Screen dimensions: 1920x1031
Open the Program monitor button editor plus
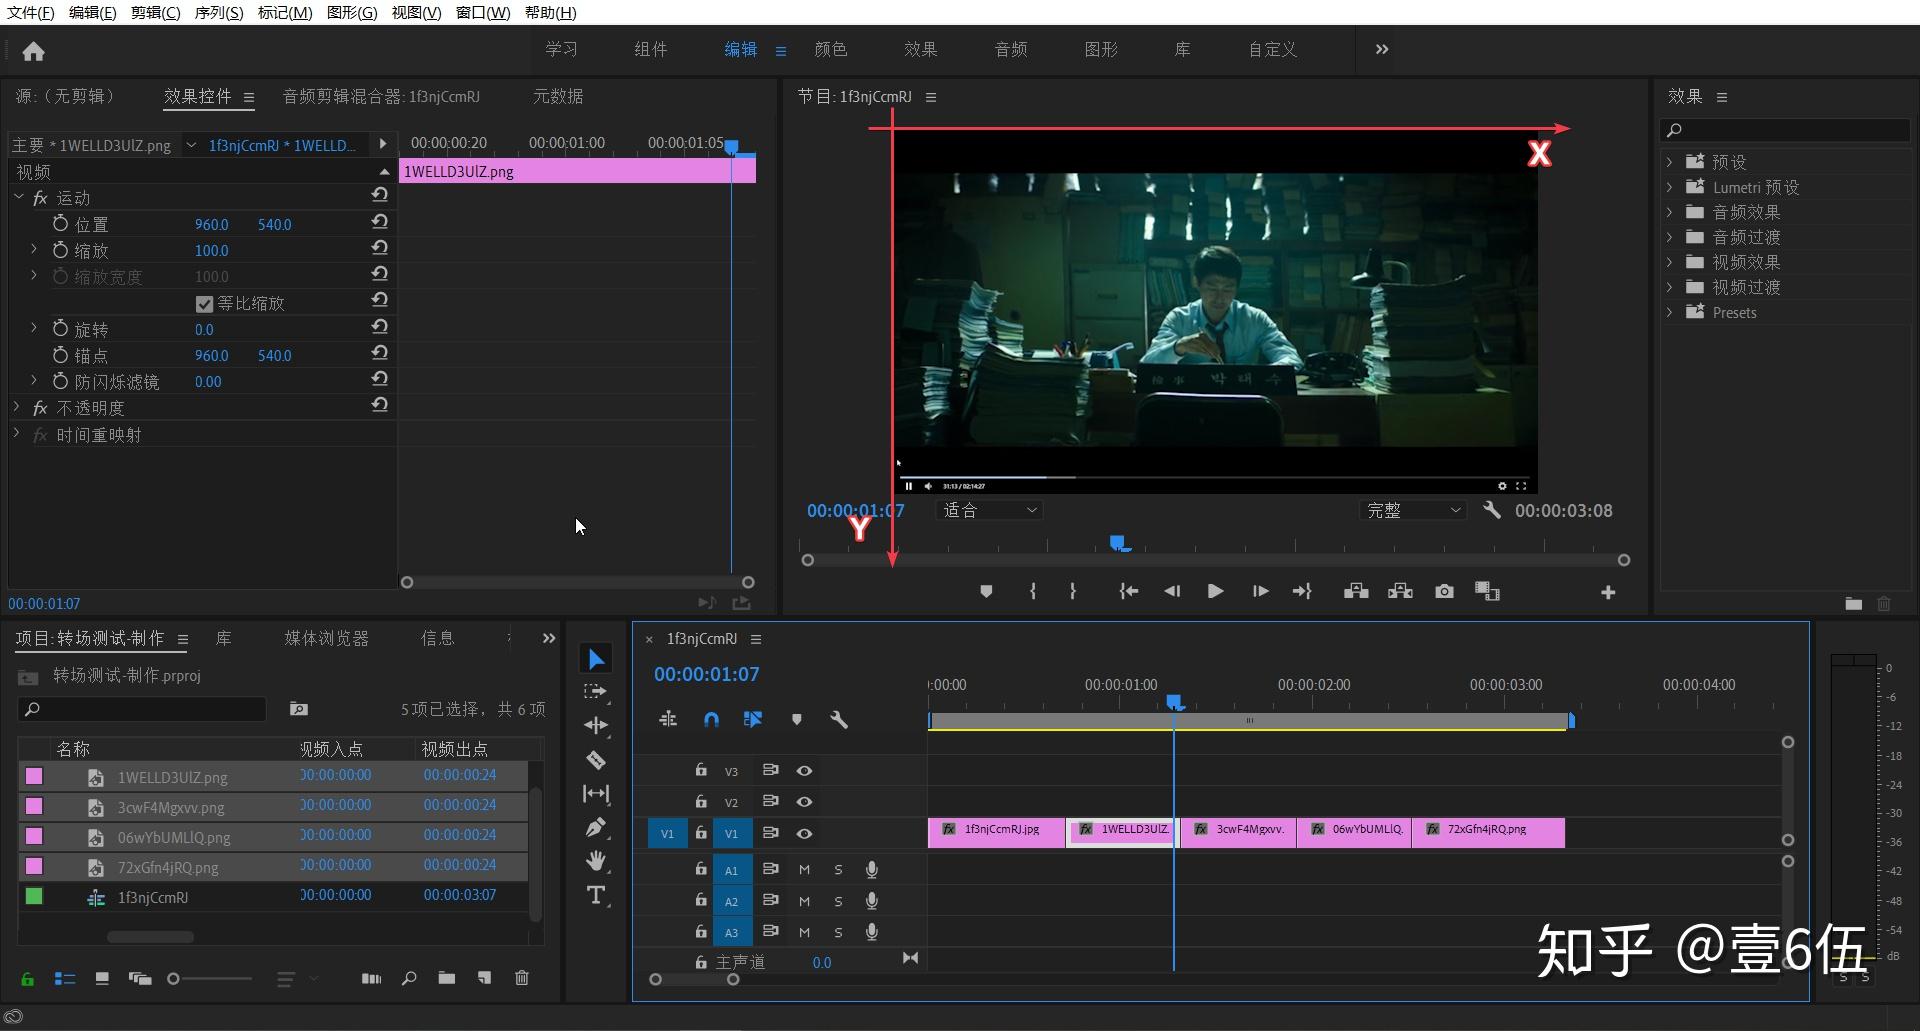[1608, 593]
